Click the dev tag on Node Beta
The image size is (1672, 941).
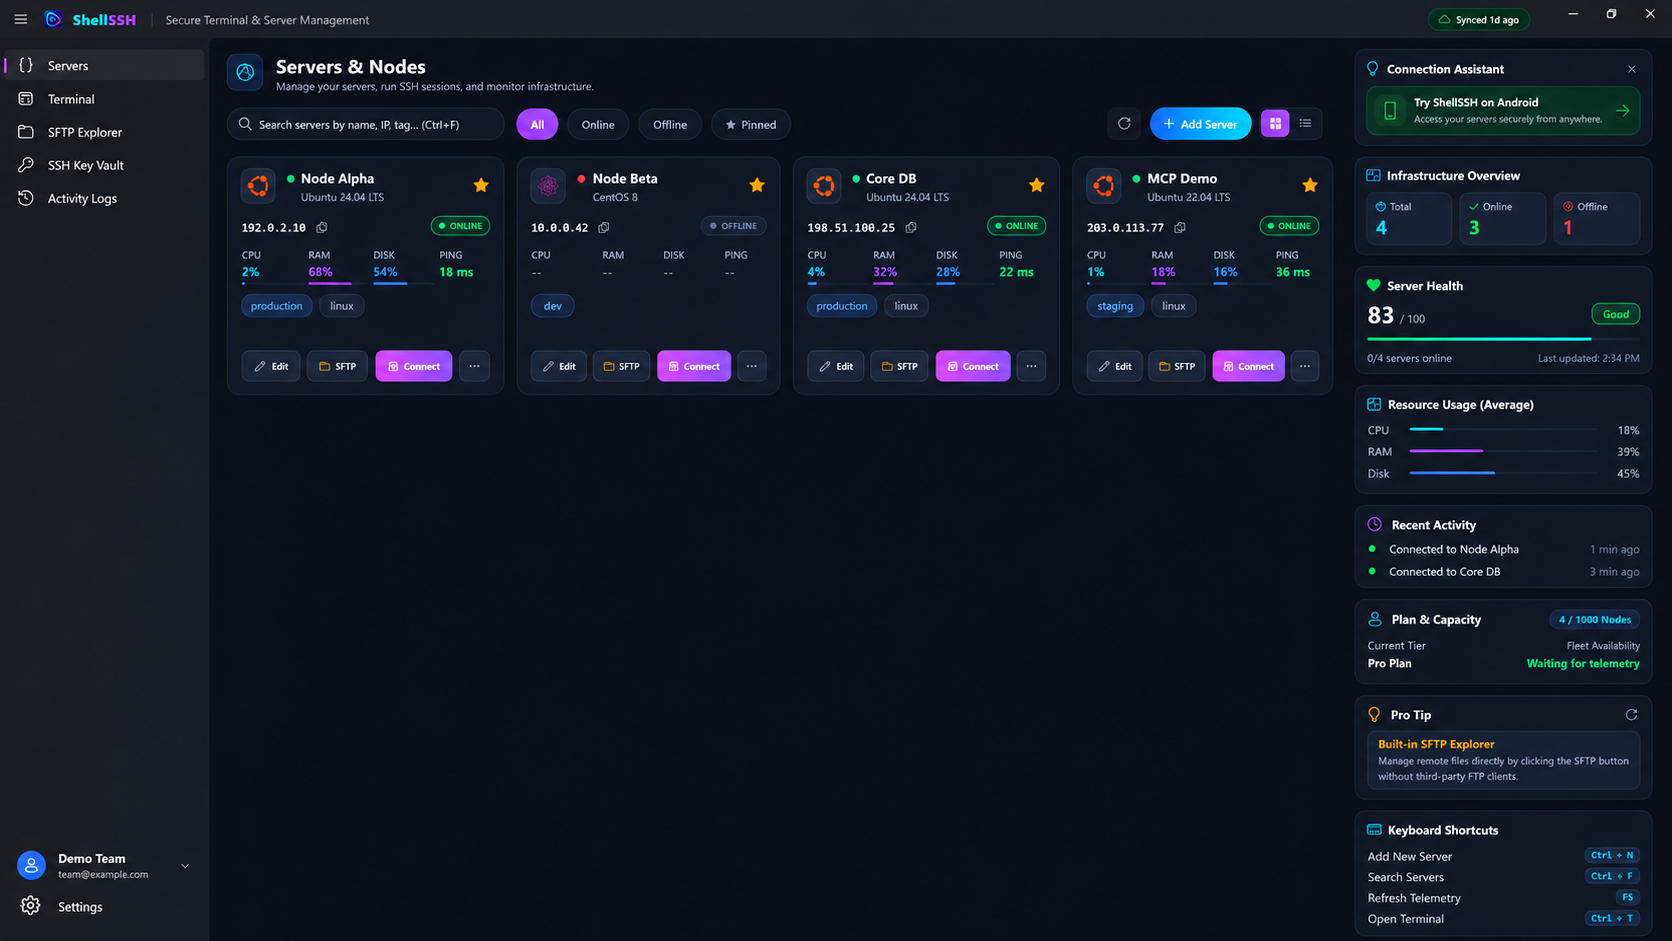(553, 306)
